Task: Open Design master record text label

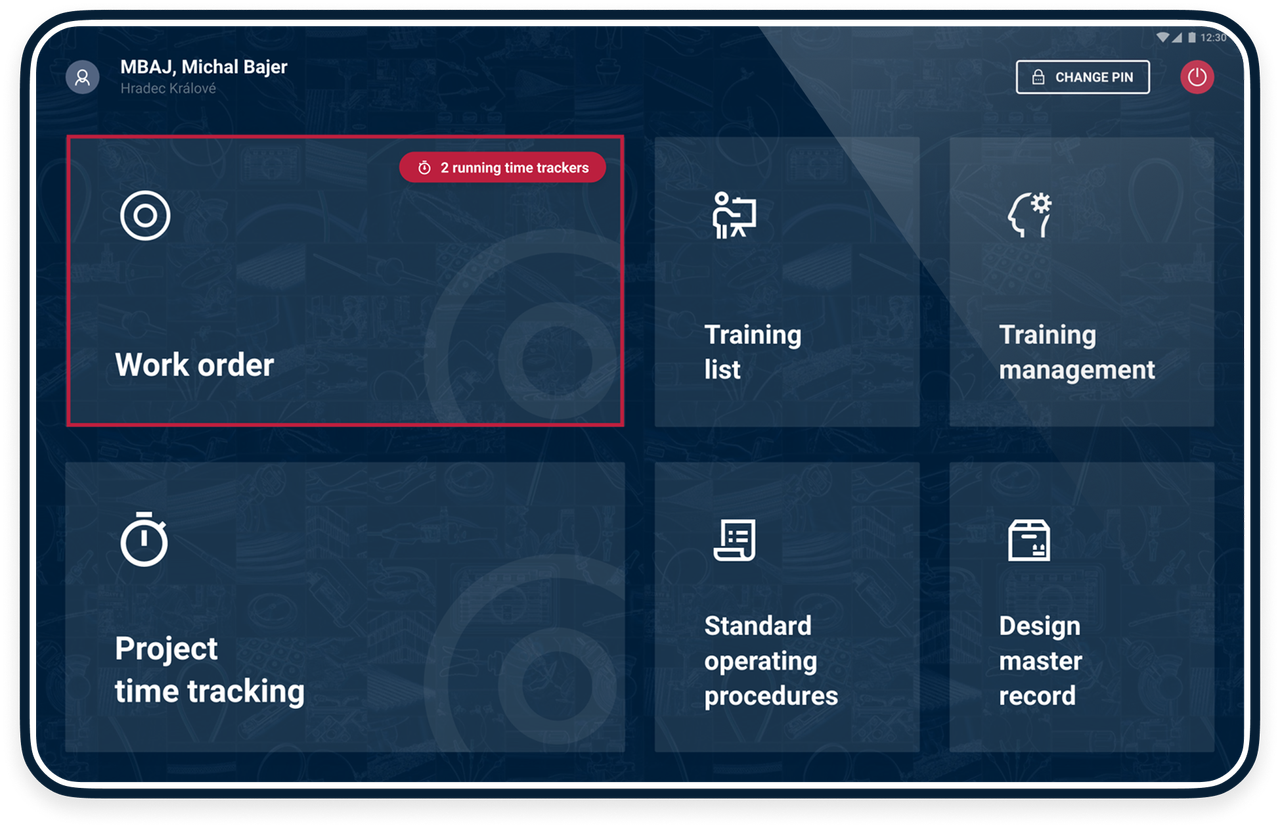Action: 1040,661
